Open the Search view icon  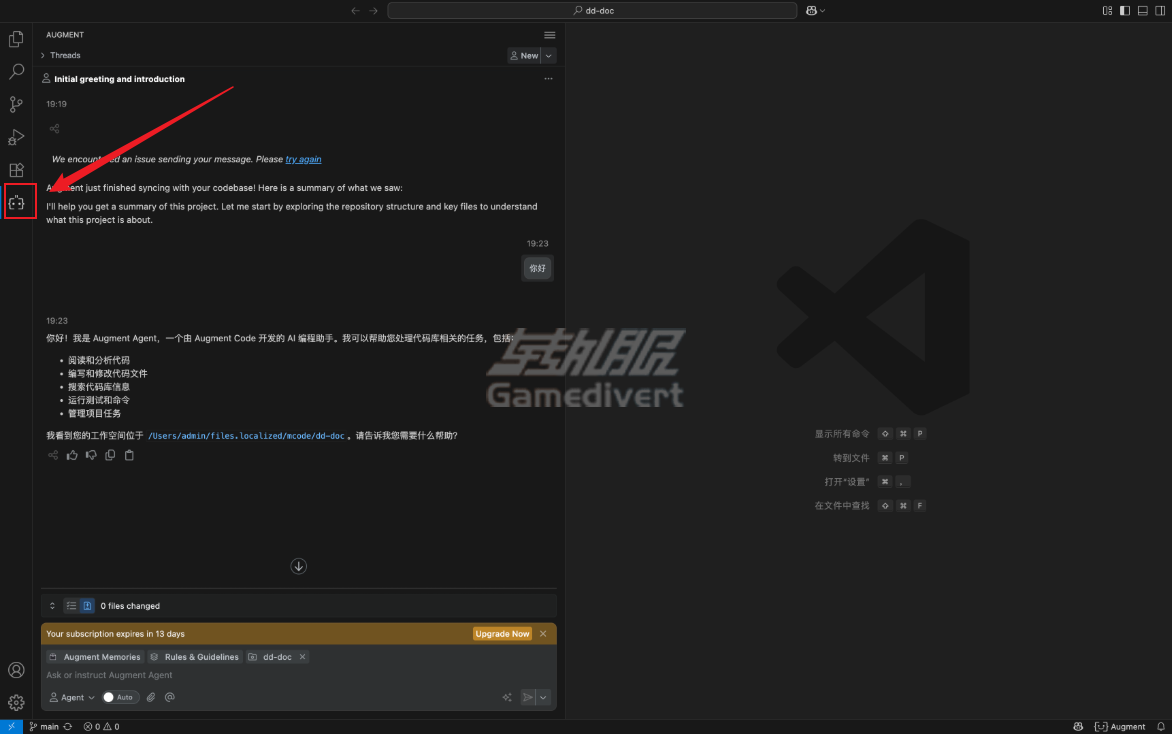pos(15,71)
